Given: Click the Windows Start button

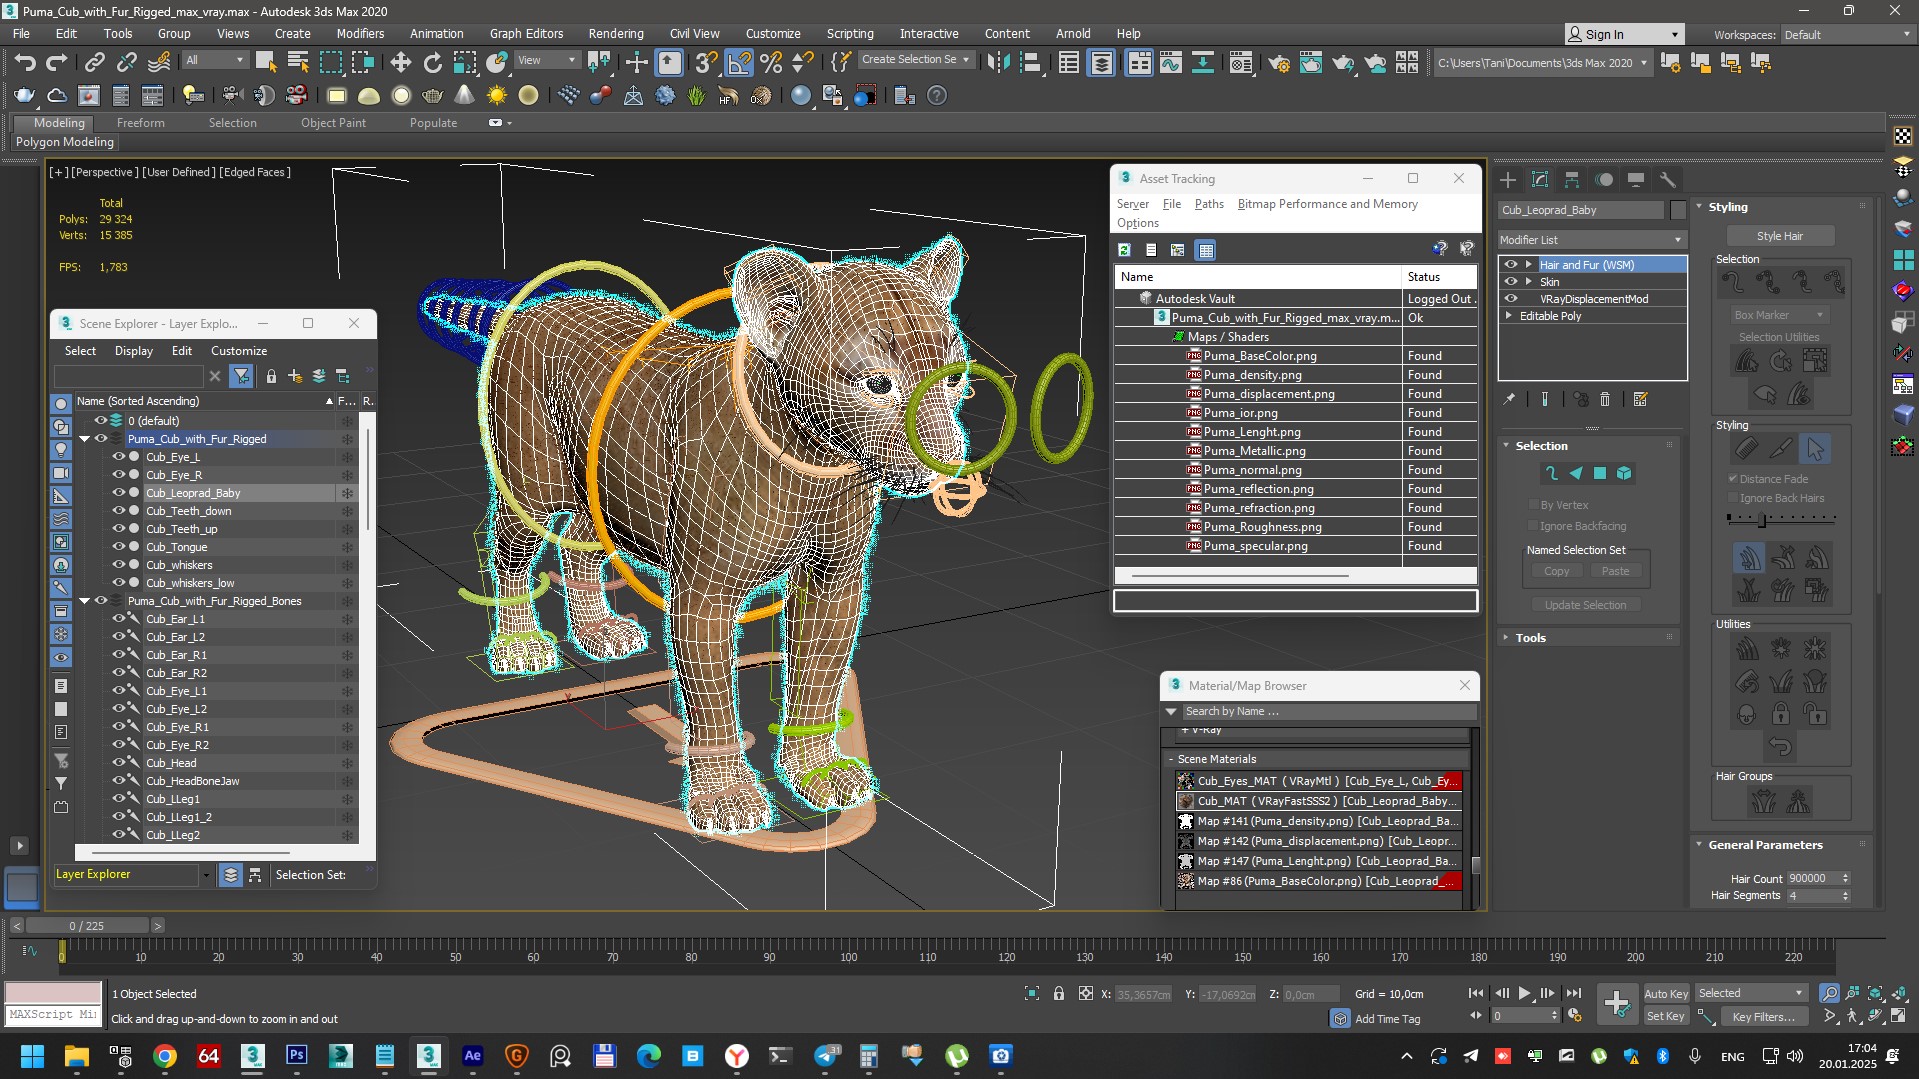Looking at the screenshot, I should pos(32,1055).
